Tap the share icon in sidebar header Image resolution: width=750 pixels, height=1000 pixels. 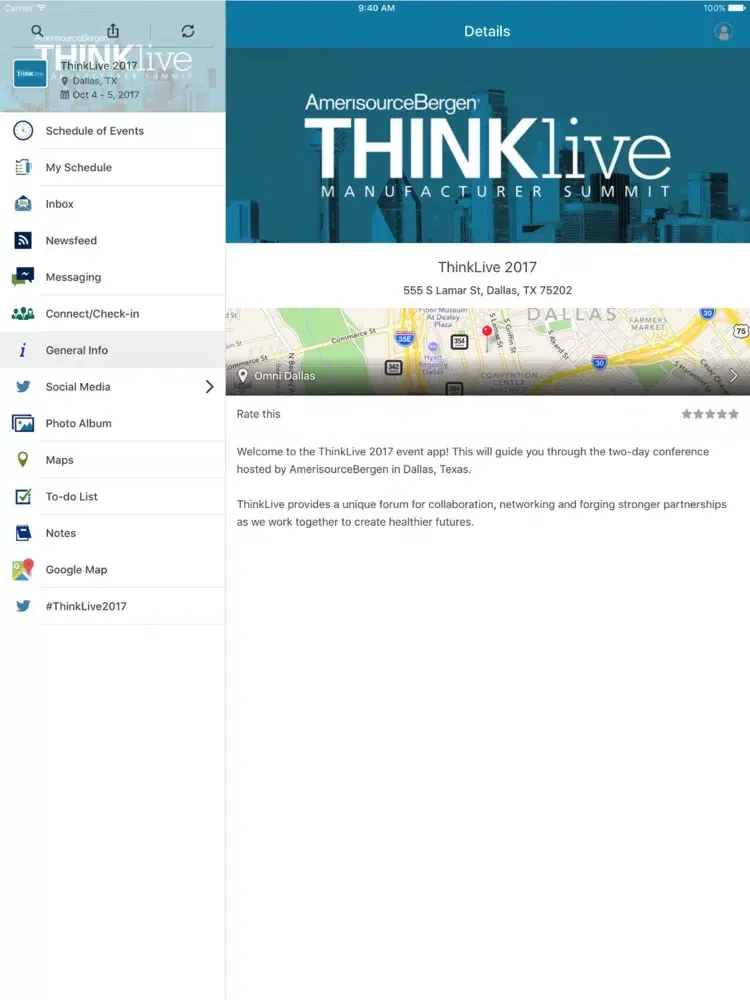point(113,31)
